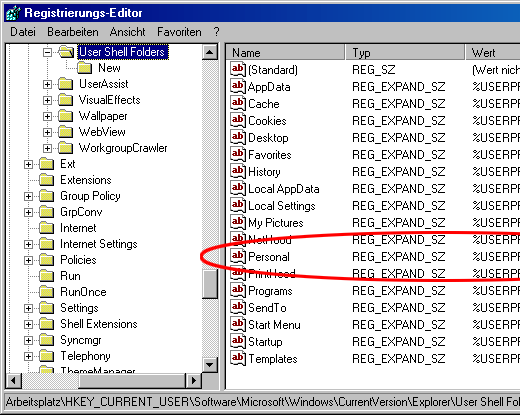Screen dimensions: 520x415
Task: Click the folder icon beside Extensions
Action: 46,180
